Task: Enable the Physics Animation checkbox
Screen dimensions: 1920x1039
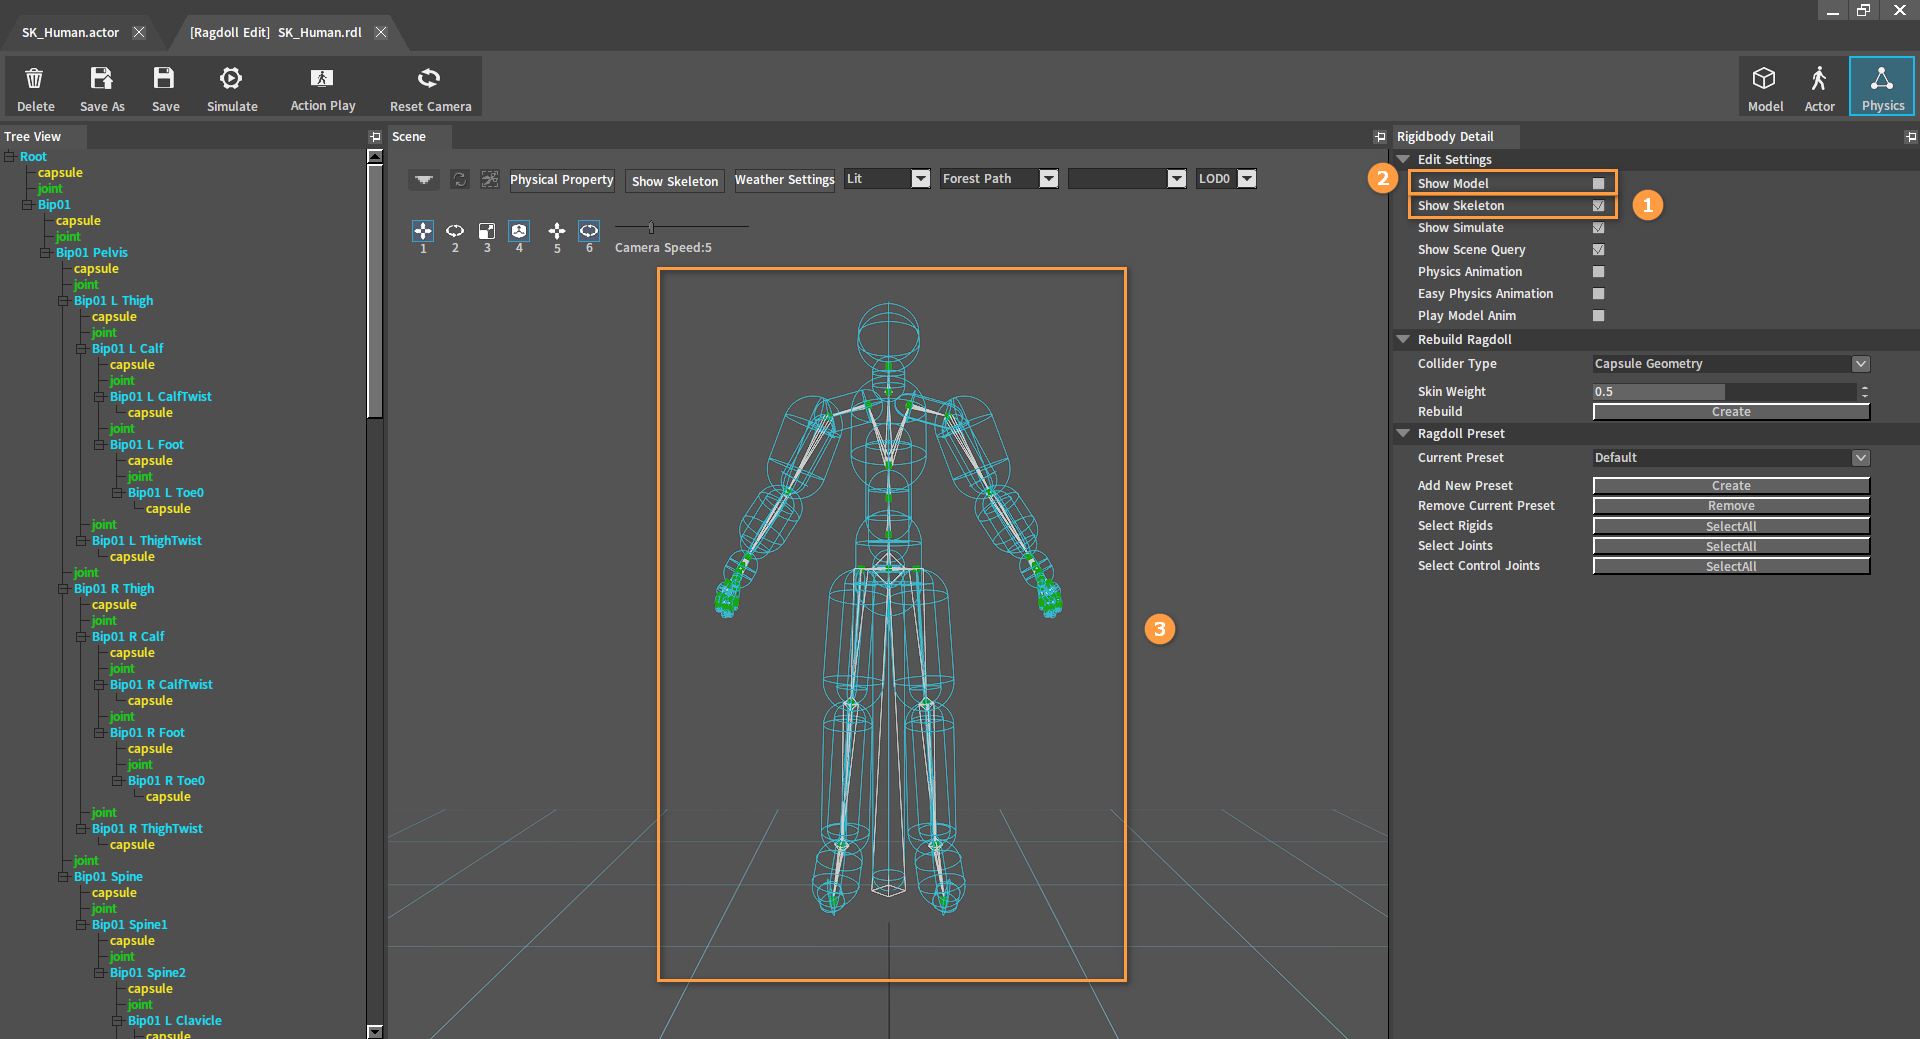Action: coord(1598,272)
